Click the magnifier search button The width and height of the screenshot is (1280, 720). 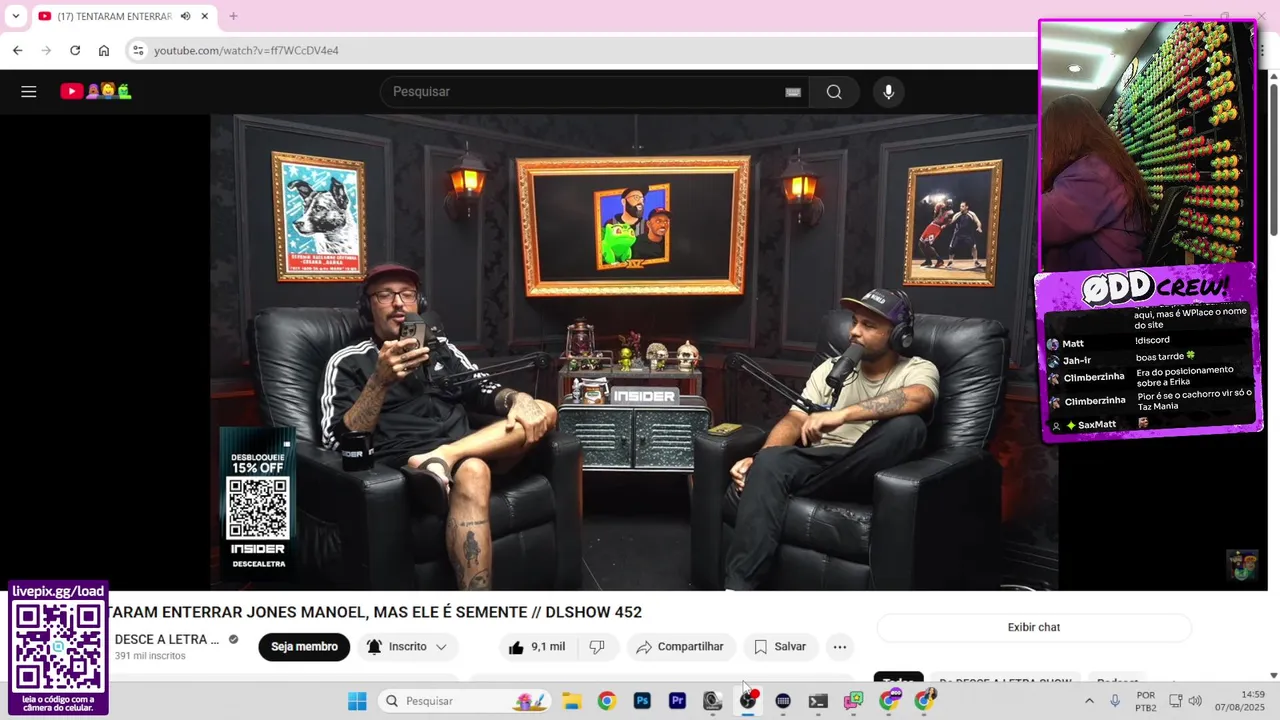[834, 92]
